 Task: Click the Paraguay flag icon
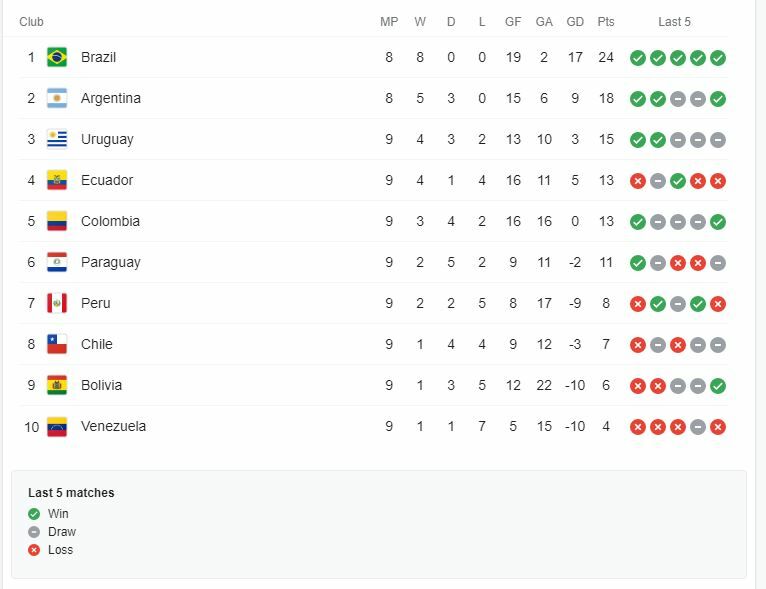[57, 262]
